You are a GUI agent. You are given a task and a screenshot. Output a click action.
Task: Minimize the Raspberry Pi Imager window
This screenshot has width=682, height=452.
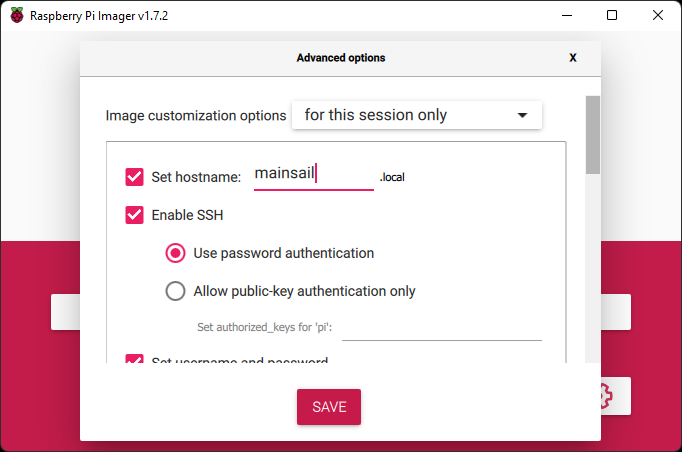(567, 15)
